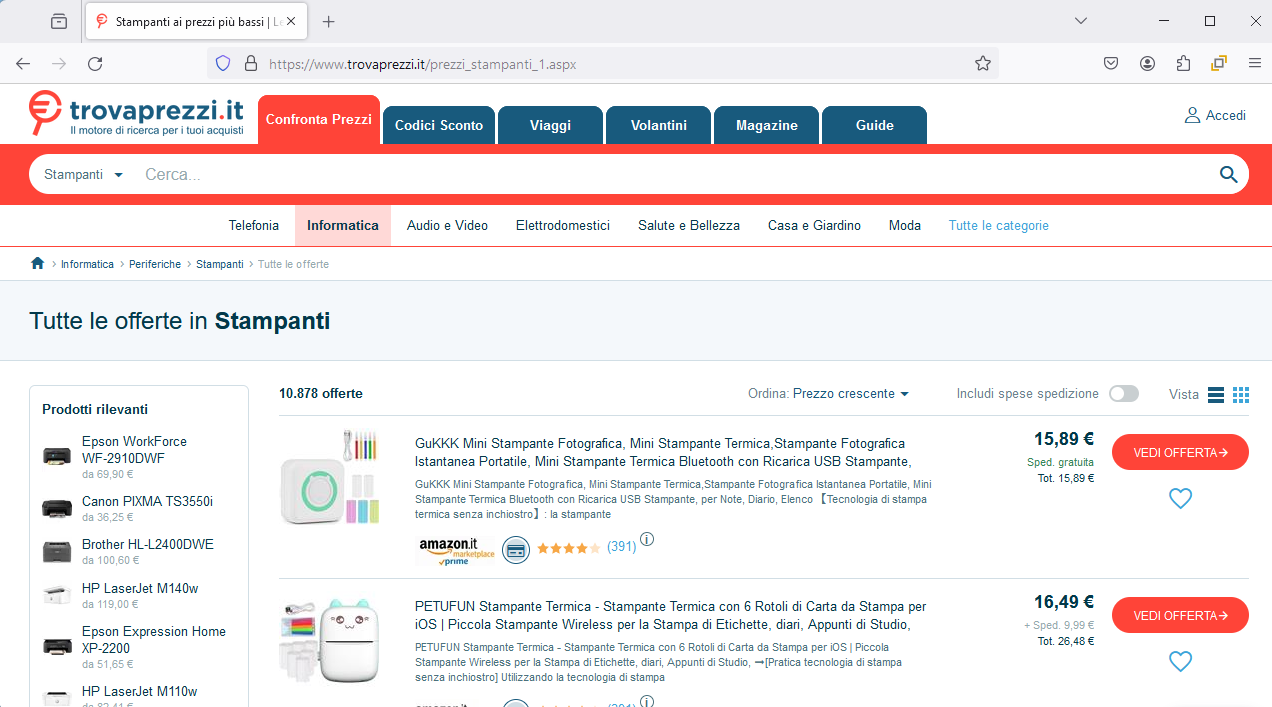Open Codici Sconto tab

tap(439, 125)
